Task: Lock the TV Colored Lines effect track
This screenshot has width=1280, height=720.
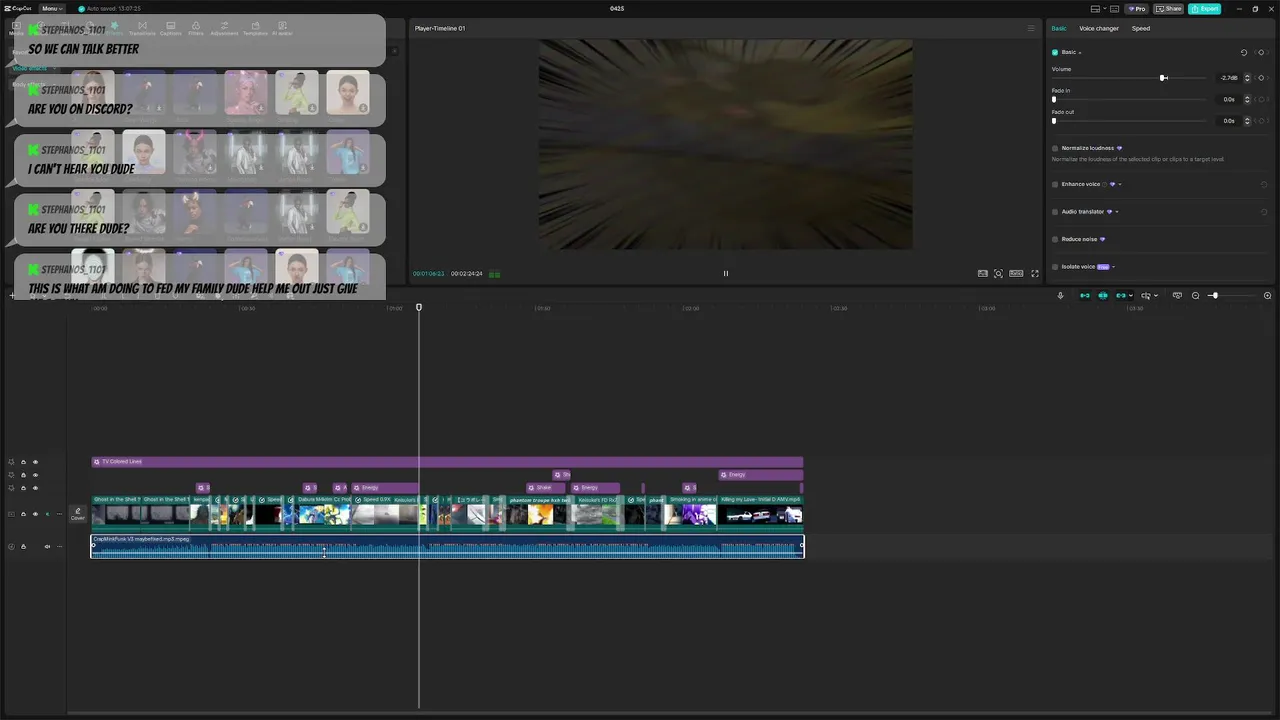Action: (x=23, y=462)
